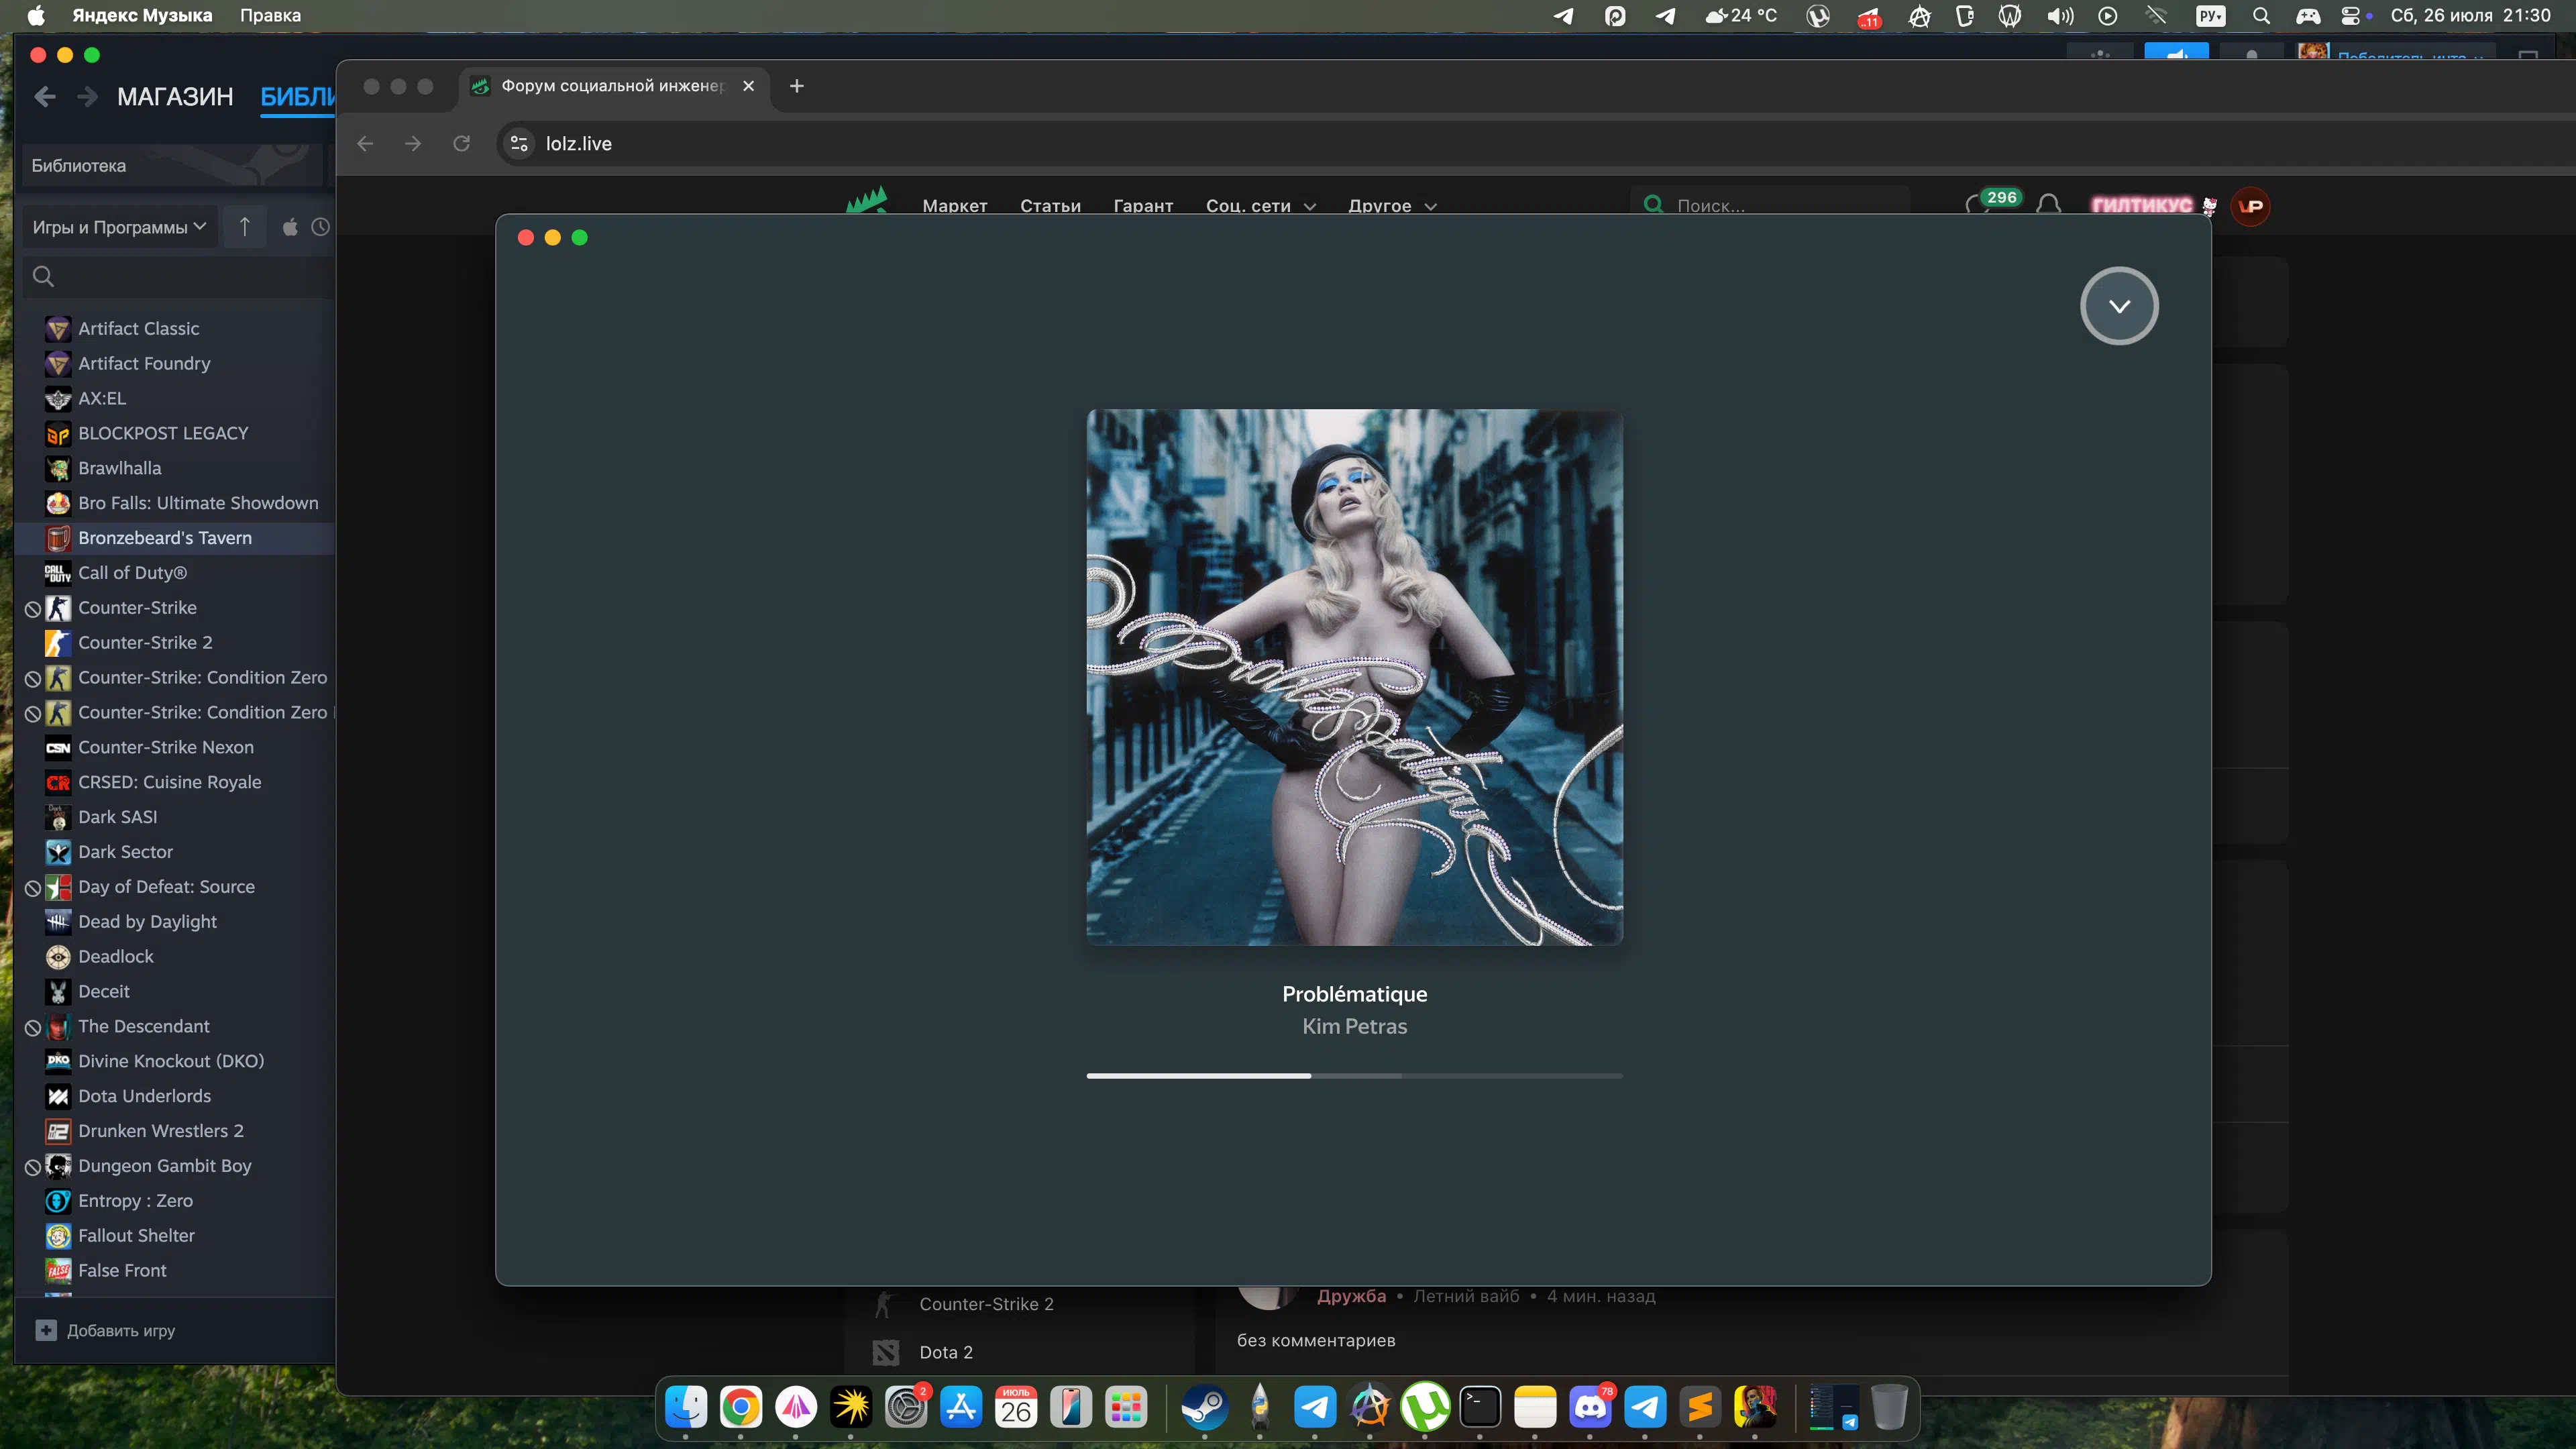The width and height of the screenshot is (2576, 1449).
Task: Open Sublime Text from the Dock
Action: [1700, 1408]
